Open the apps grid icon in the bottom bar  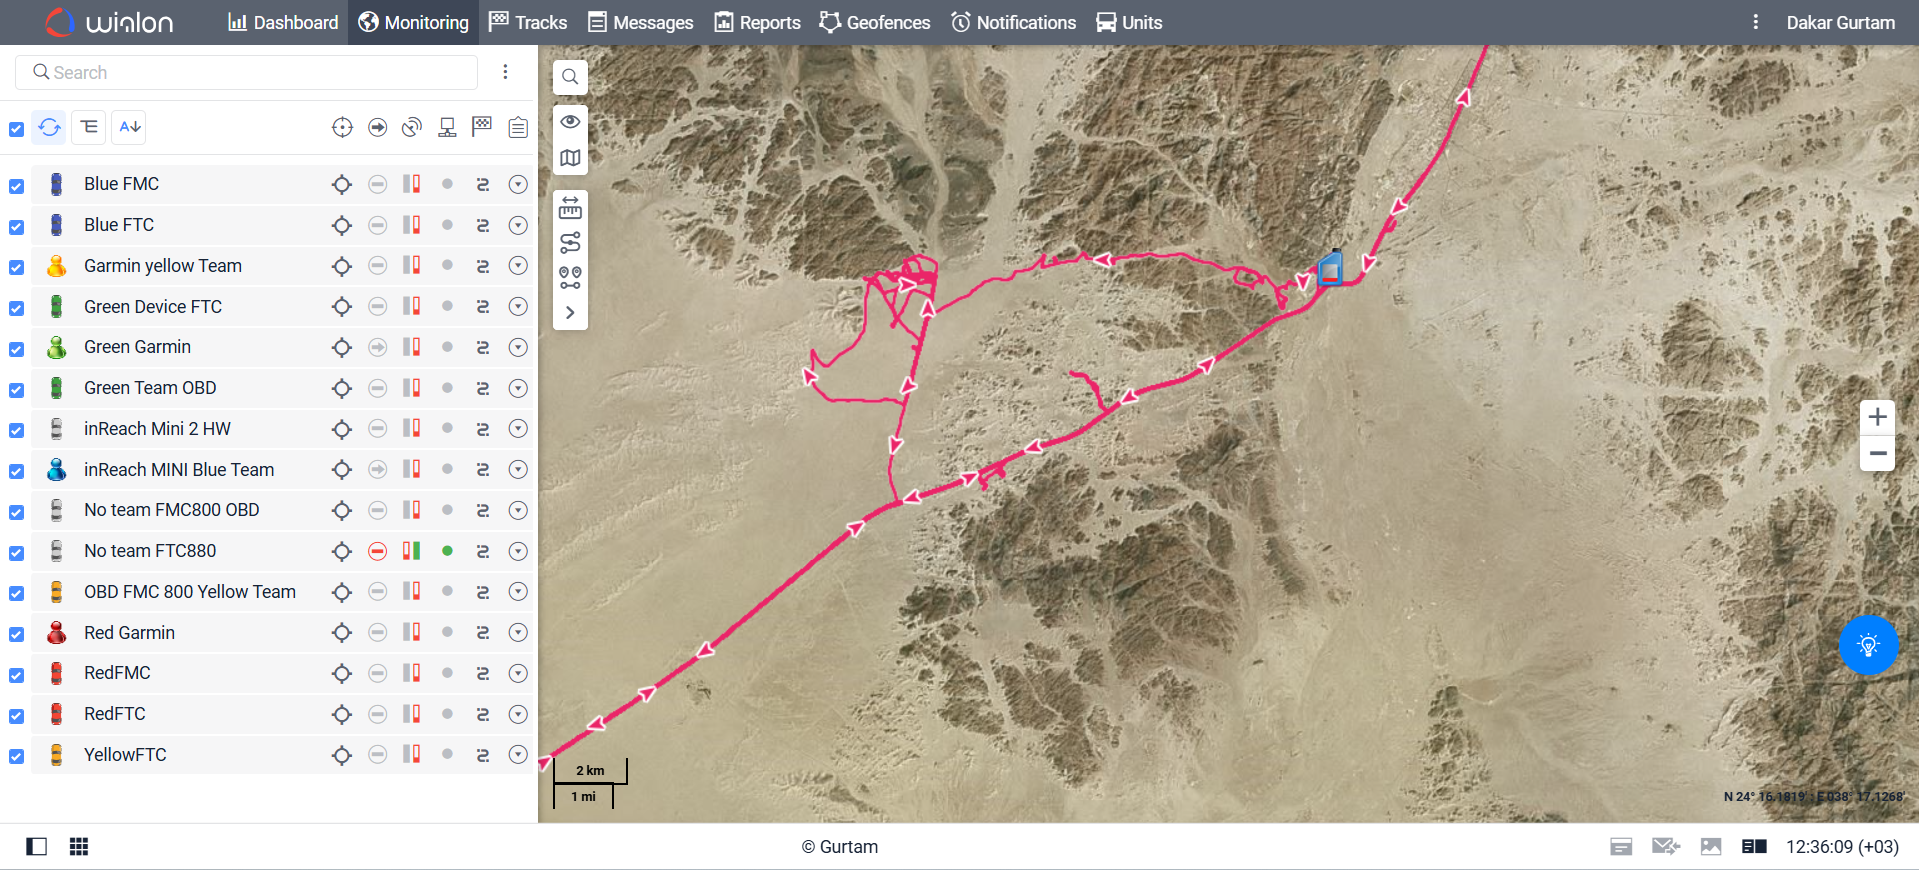[79, 847]
